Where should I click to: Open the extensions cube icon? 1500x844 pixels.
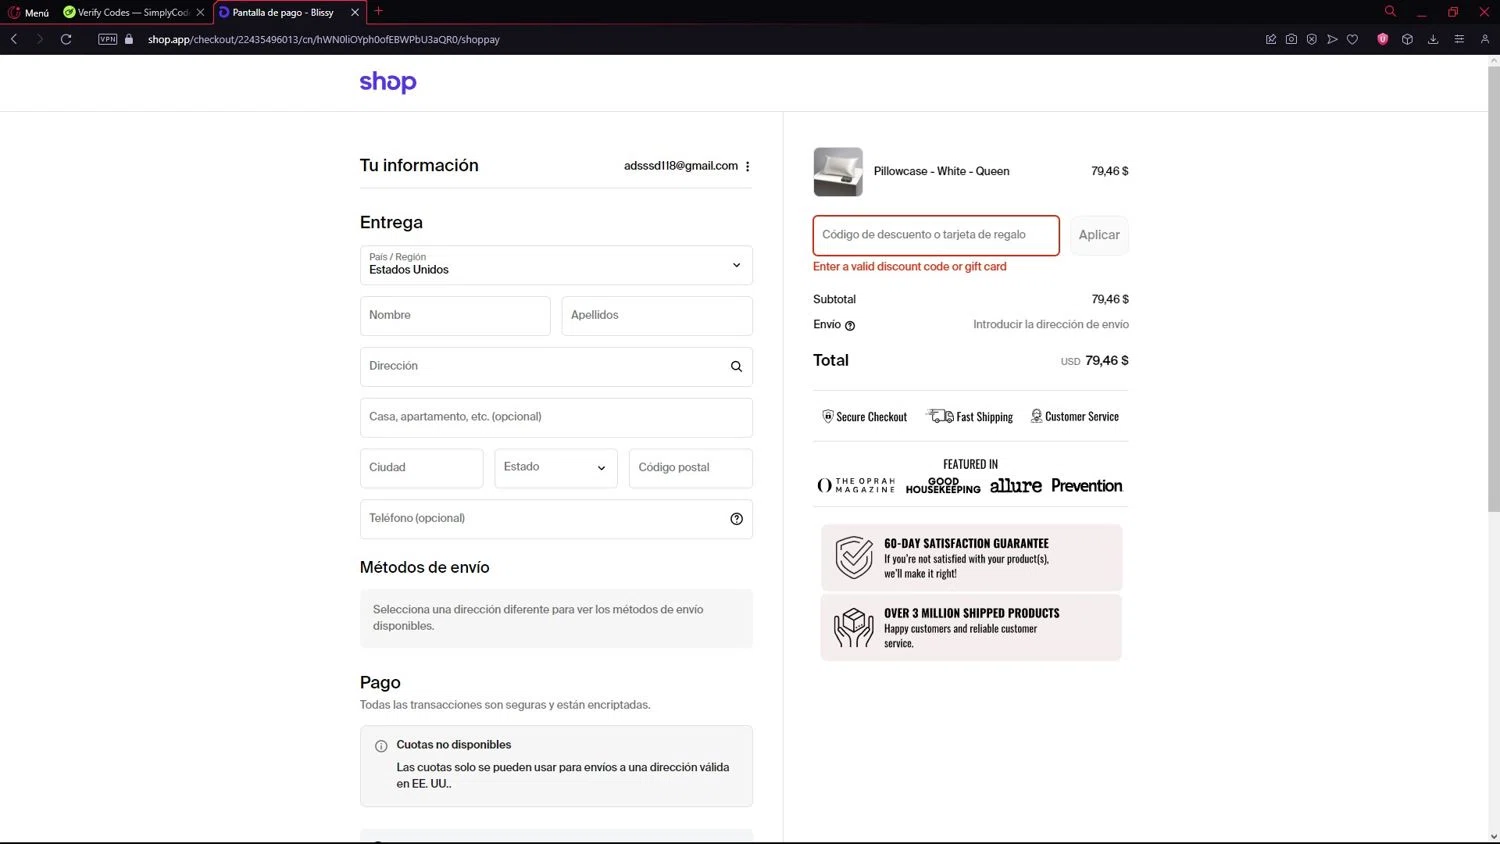[1407, 39]
